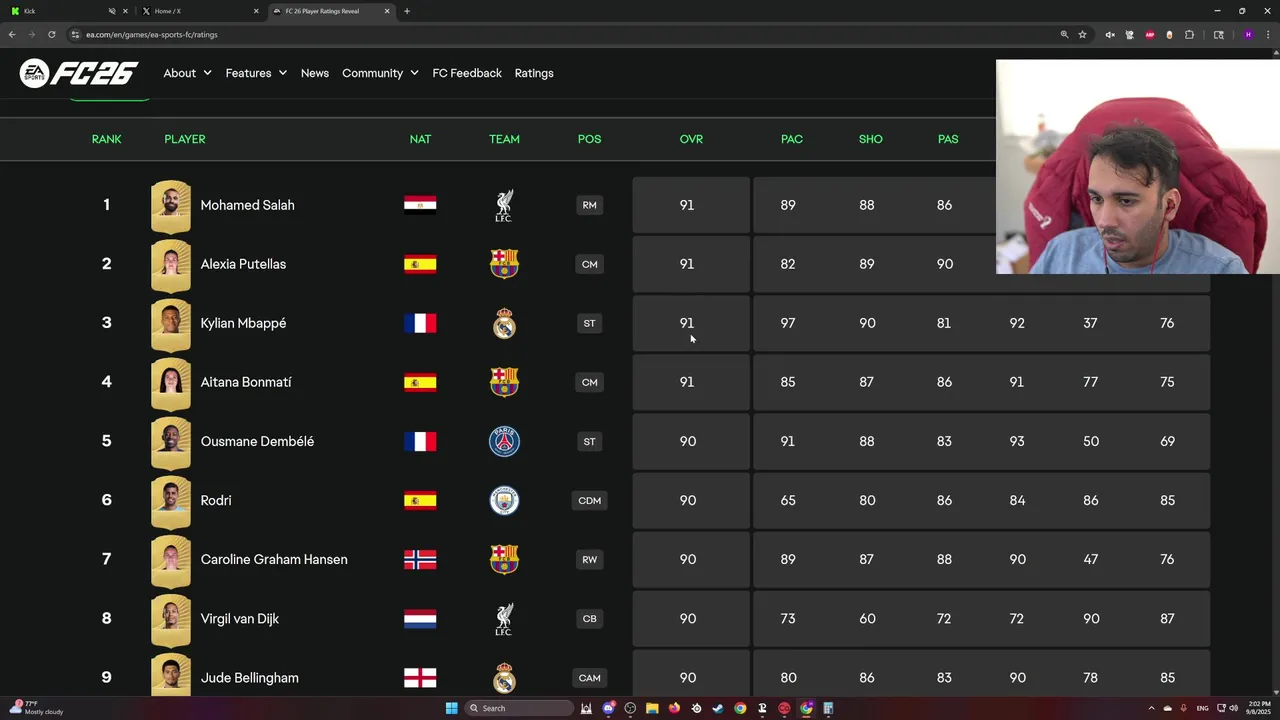Open the browser profile avatar H
1280x720 pixels.
1248,34
